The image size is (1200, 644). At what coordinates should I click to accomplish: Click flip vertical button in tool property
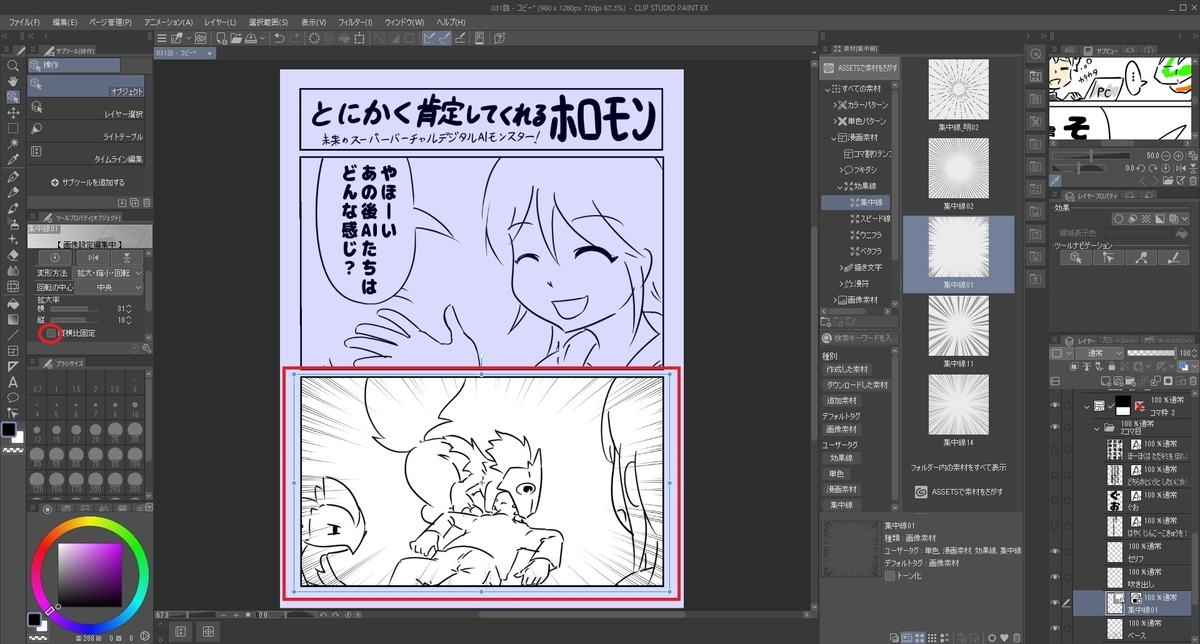coord(128,257)
